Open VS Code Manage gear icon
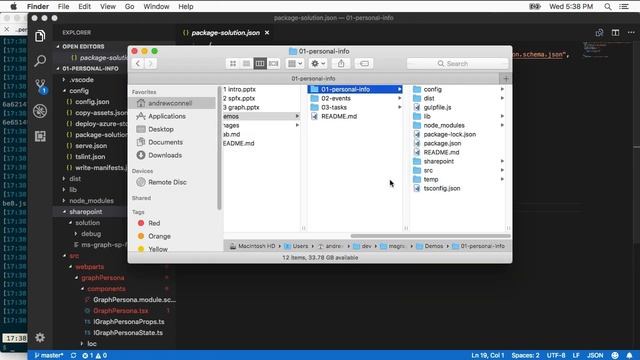 40,338
